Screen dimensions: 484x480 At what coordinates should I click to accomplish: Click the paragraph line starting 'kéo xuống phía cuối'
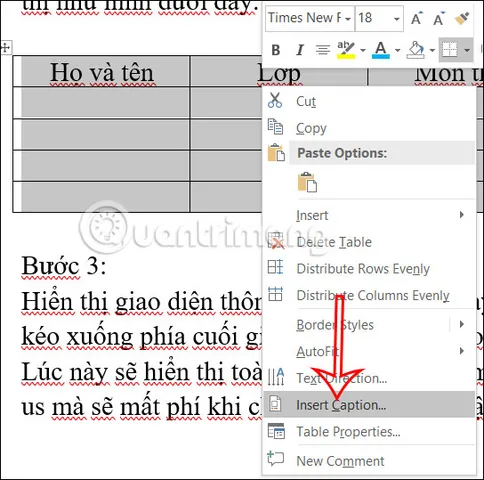click(142, 337)
